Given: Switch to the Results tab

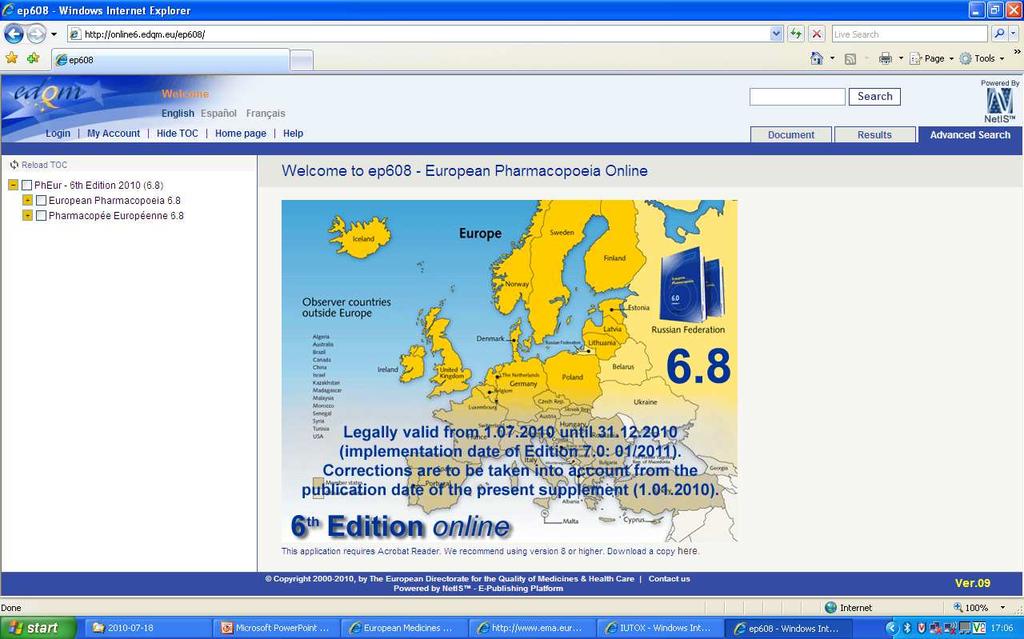Looking at the screenshot, I should pyautogui.click(x=874, y=135).
